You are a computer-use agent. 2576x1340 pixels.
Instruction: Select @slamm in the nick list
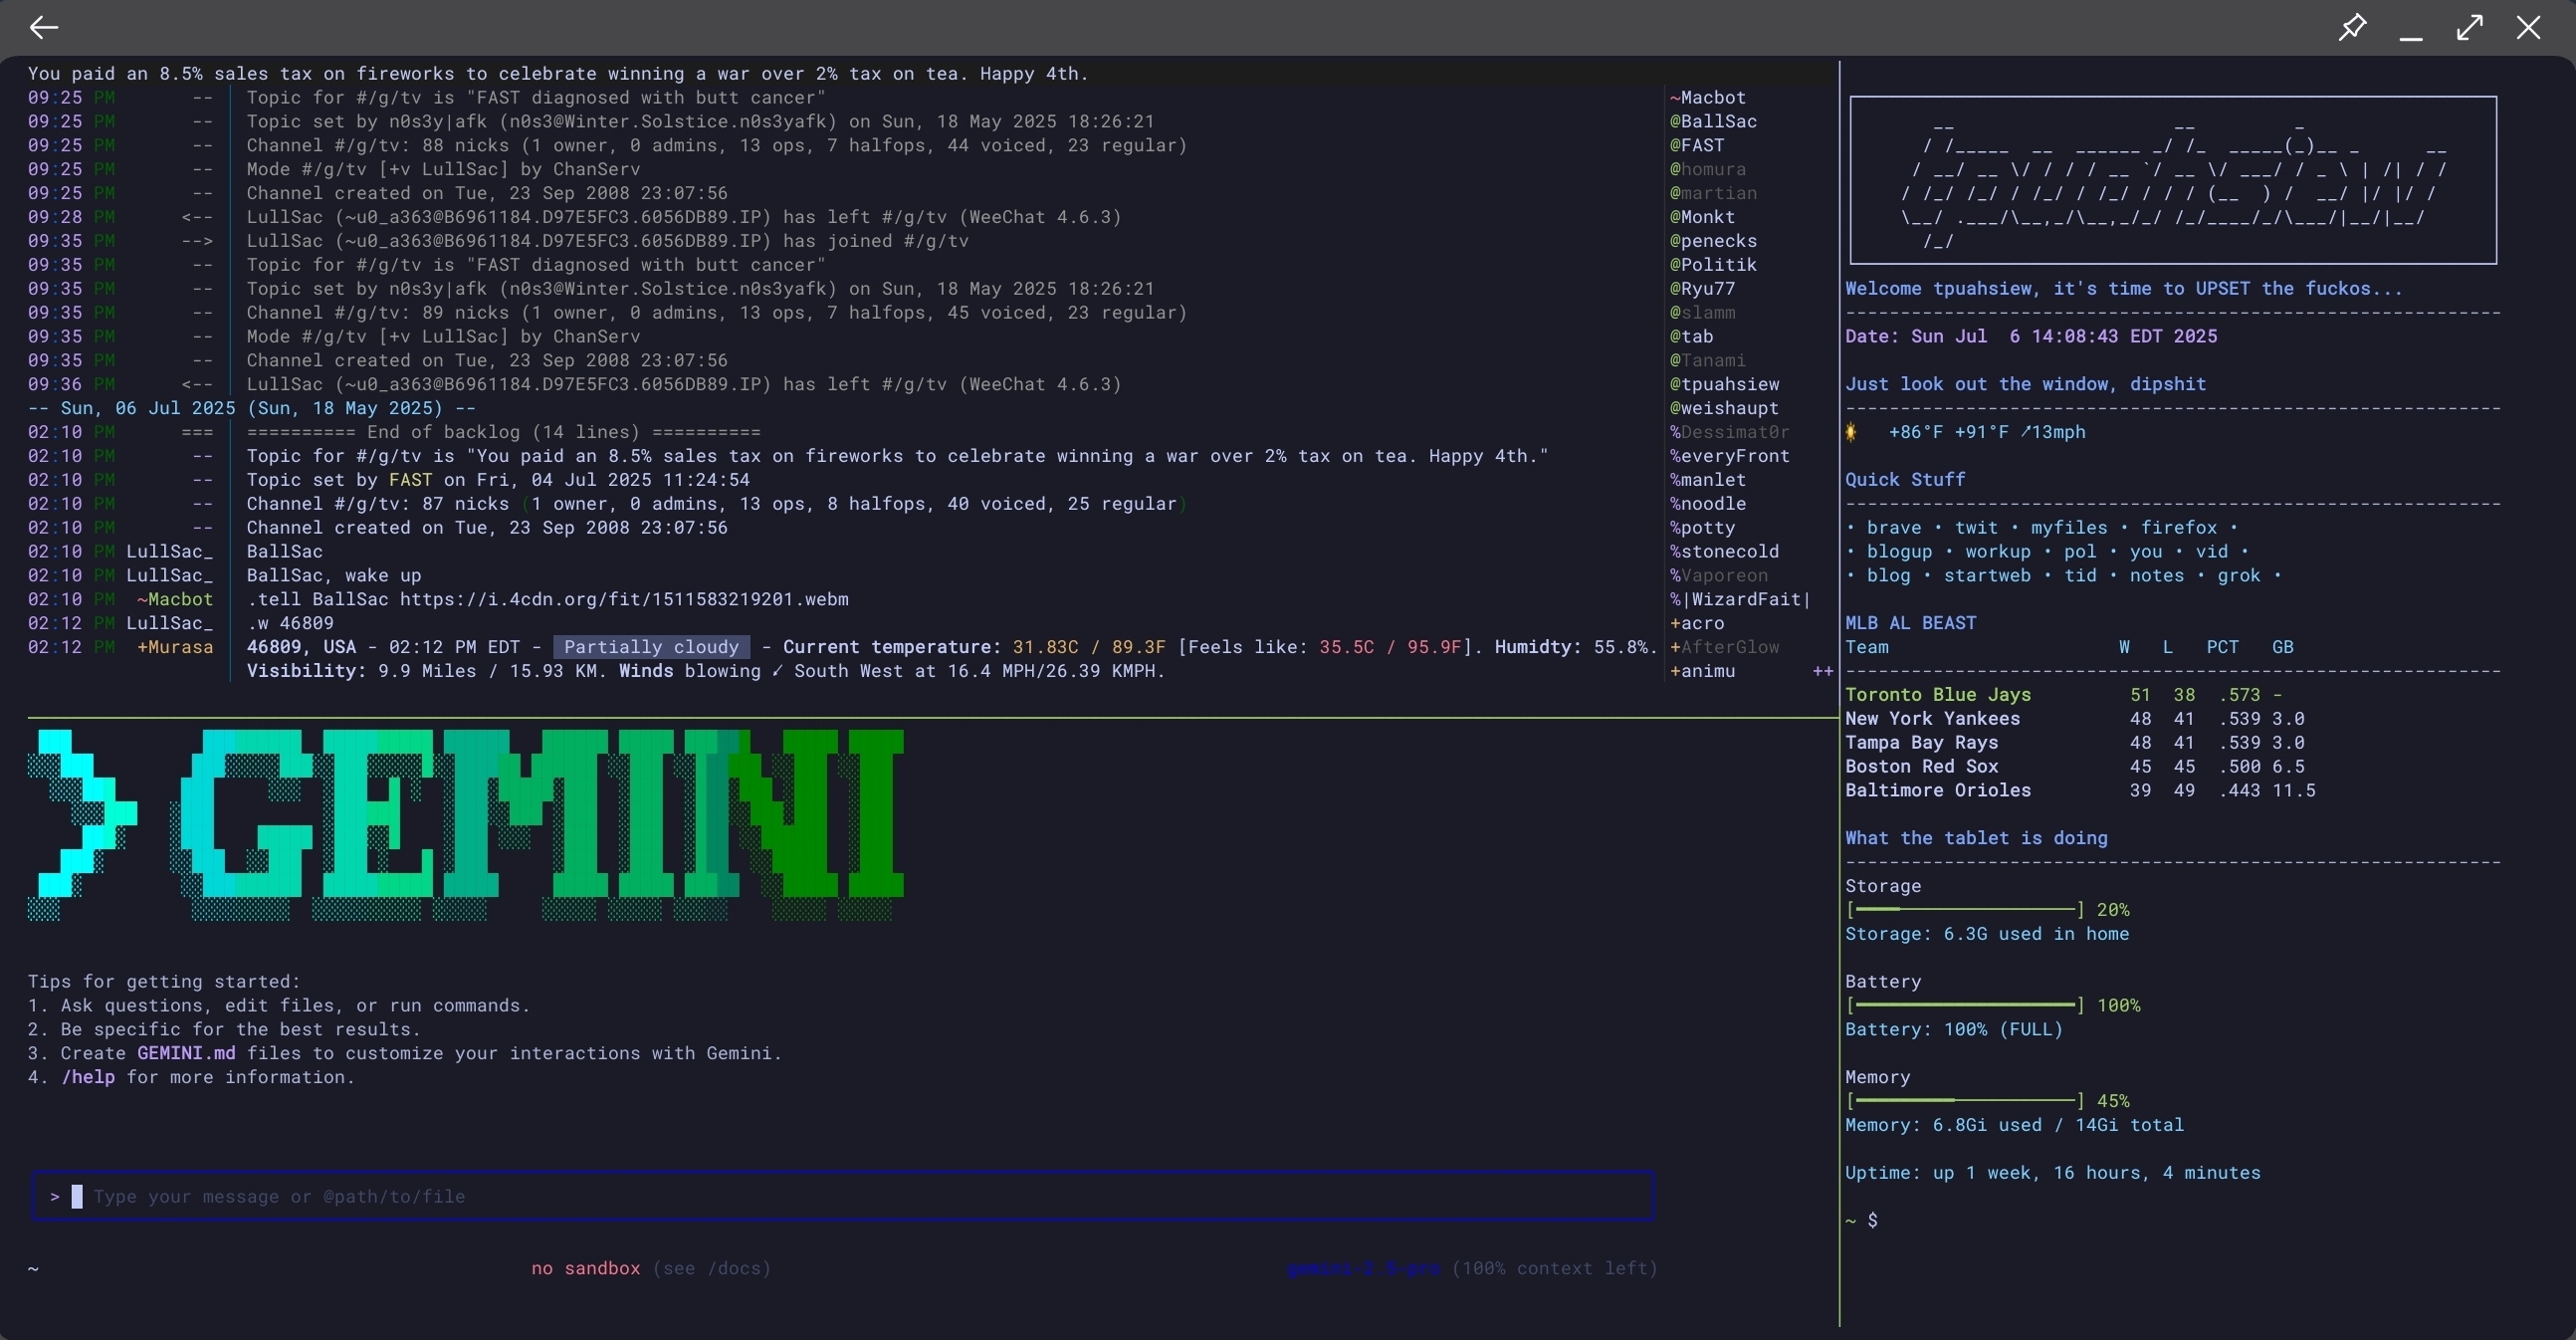(1702, 313)
